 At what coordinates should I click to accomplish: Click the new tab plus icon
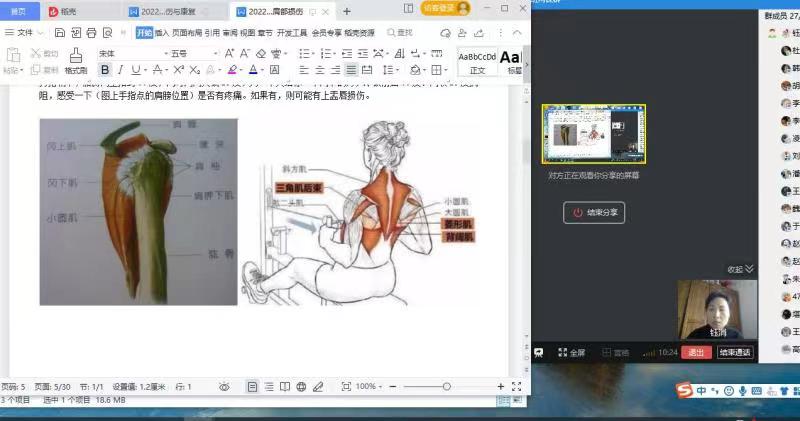347,11
